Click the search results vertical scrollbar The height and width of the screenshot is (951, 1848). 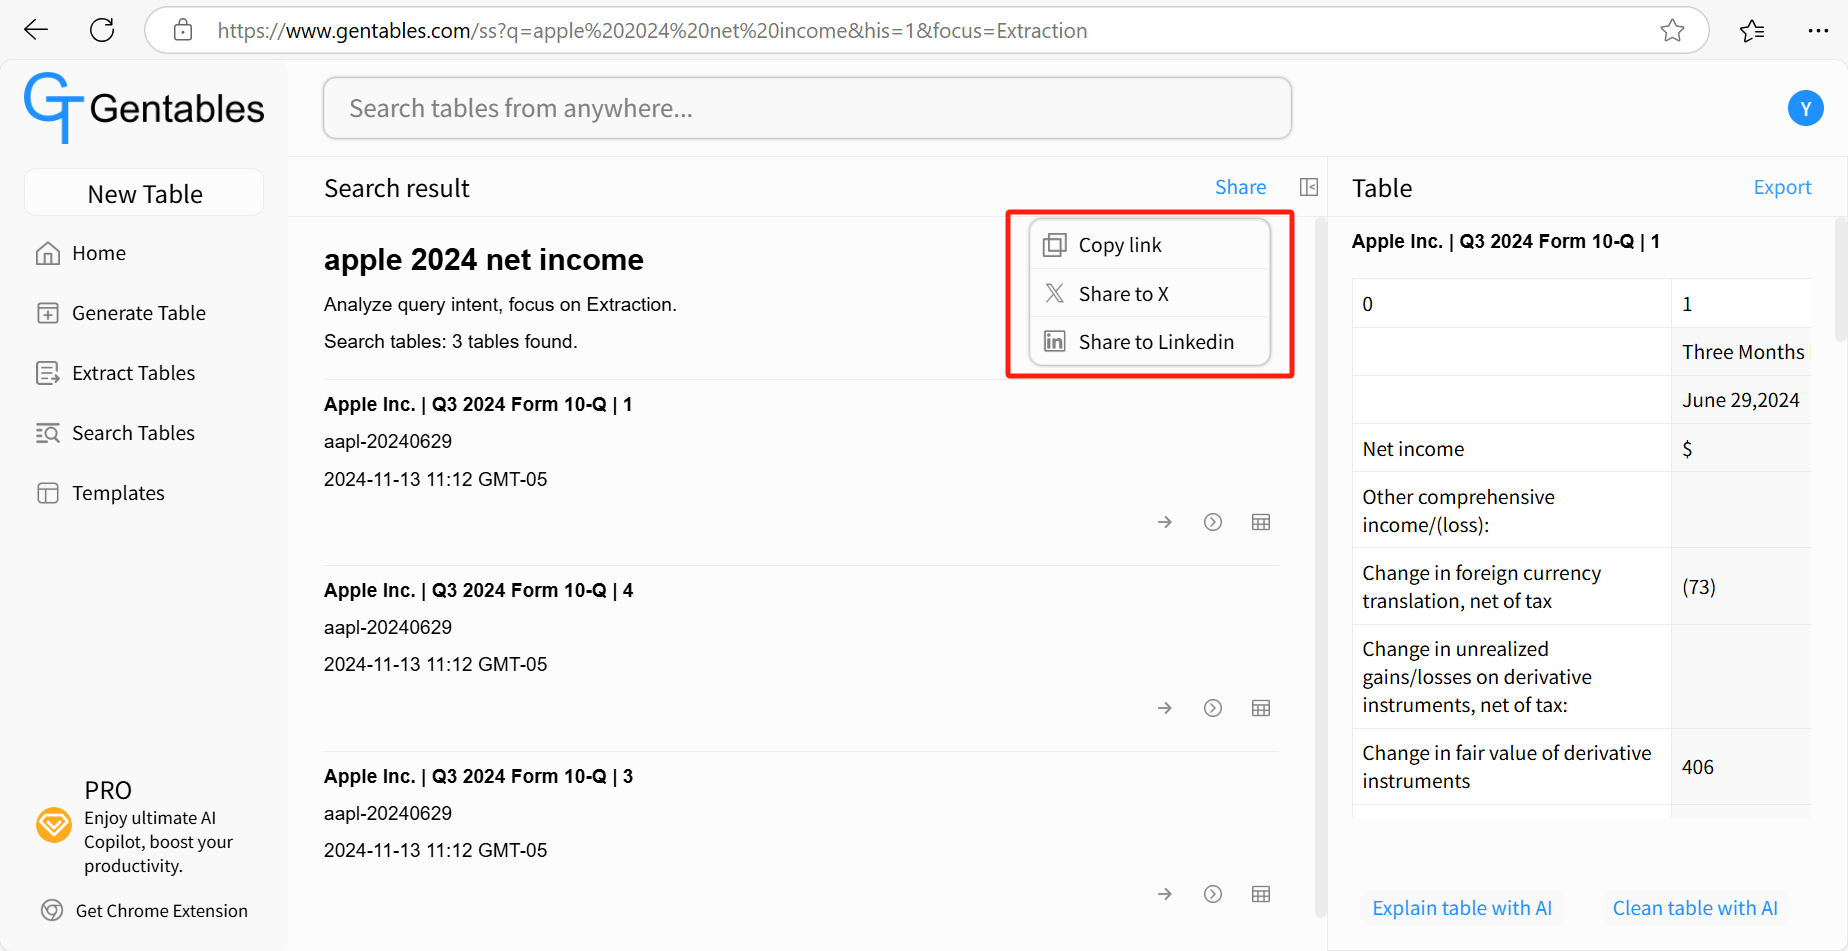tap(1320, 566)
